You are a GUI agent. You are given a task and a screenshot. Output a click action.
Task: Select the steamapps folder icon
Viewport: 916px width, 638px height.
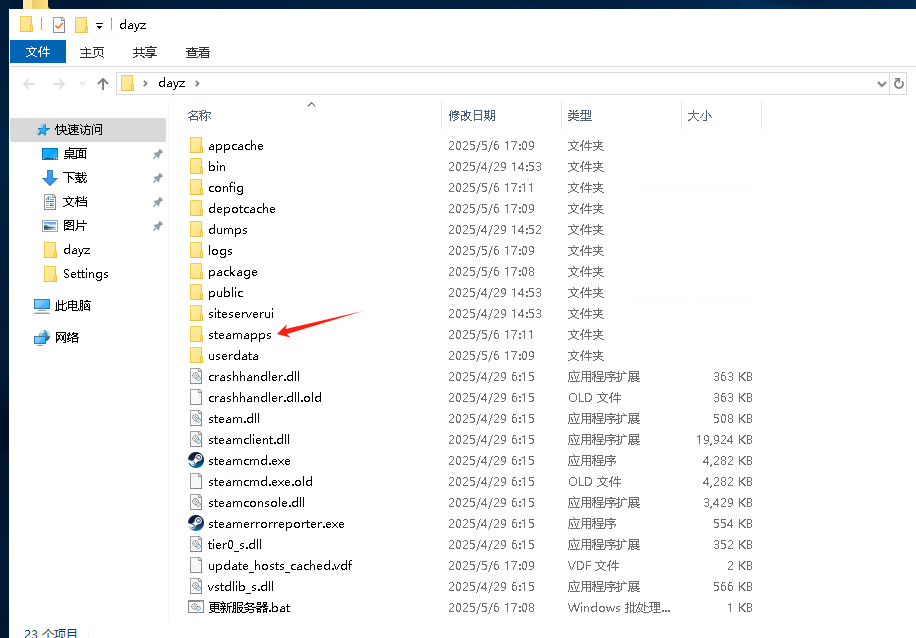click(x=196, y=335)
